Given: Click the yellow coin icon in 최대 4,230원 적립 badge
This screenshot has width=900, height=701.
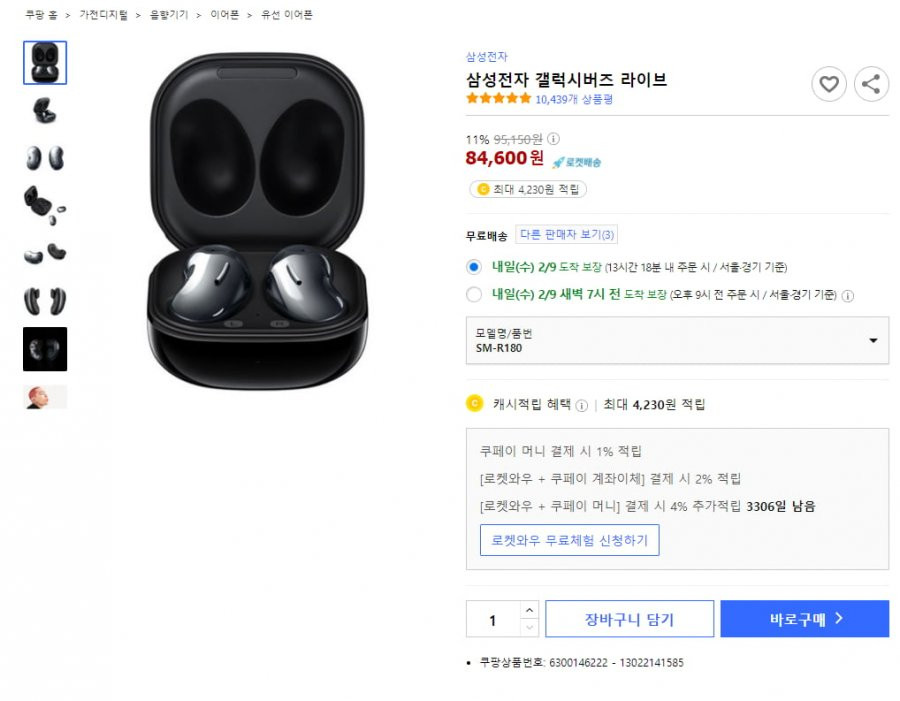Looking at the screenshot, I should pos(483,189).
